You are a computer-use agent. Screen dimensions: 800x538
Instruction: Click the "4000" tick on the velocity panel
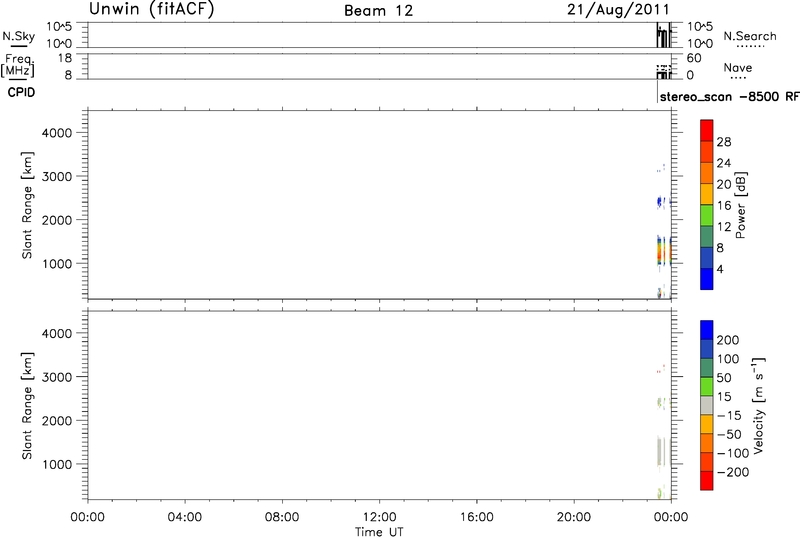click(56, 333)
